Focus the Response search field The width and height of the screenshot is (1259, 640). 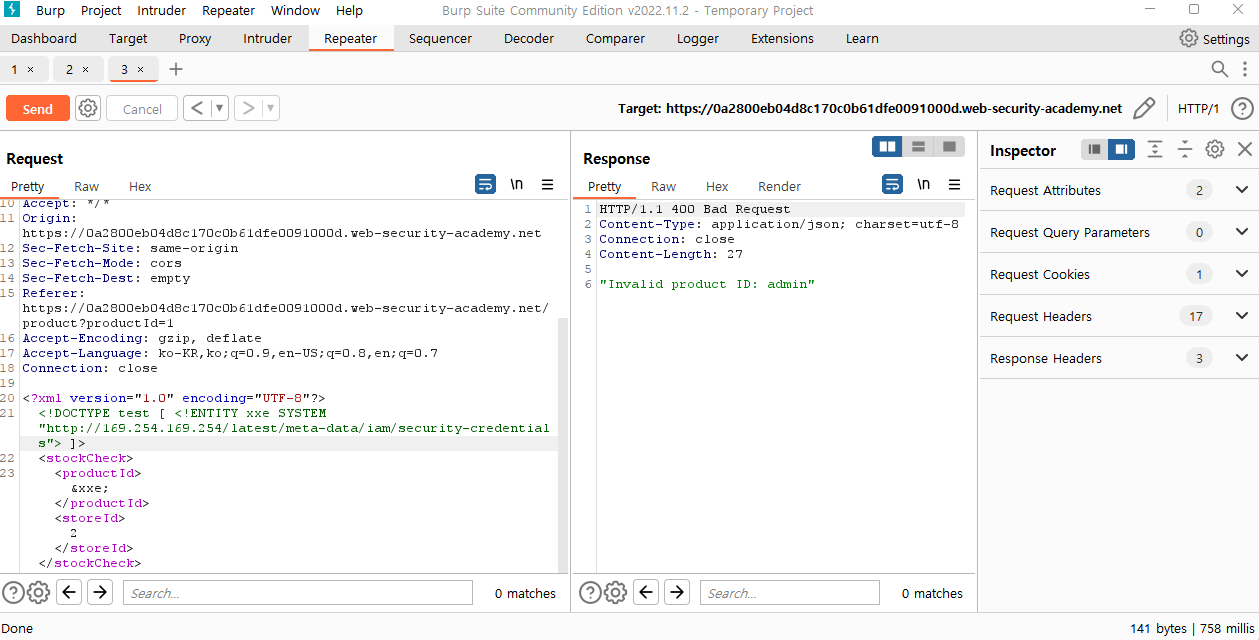coord(789,593)
